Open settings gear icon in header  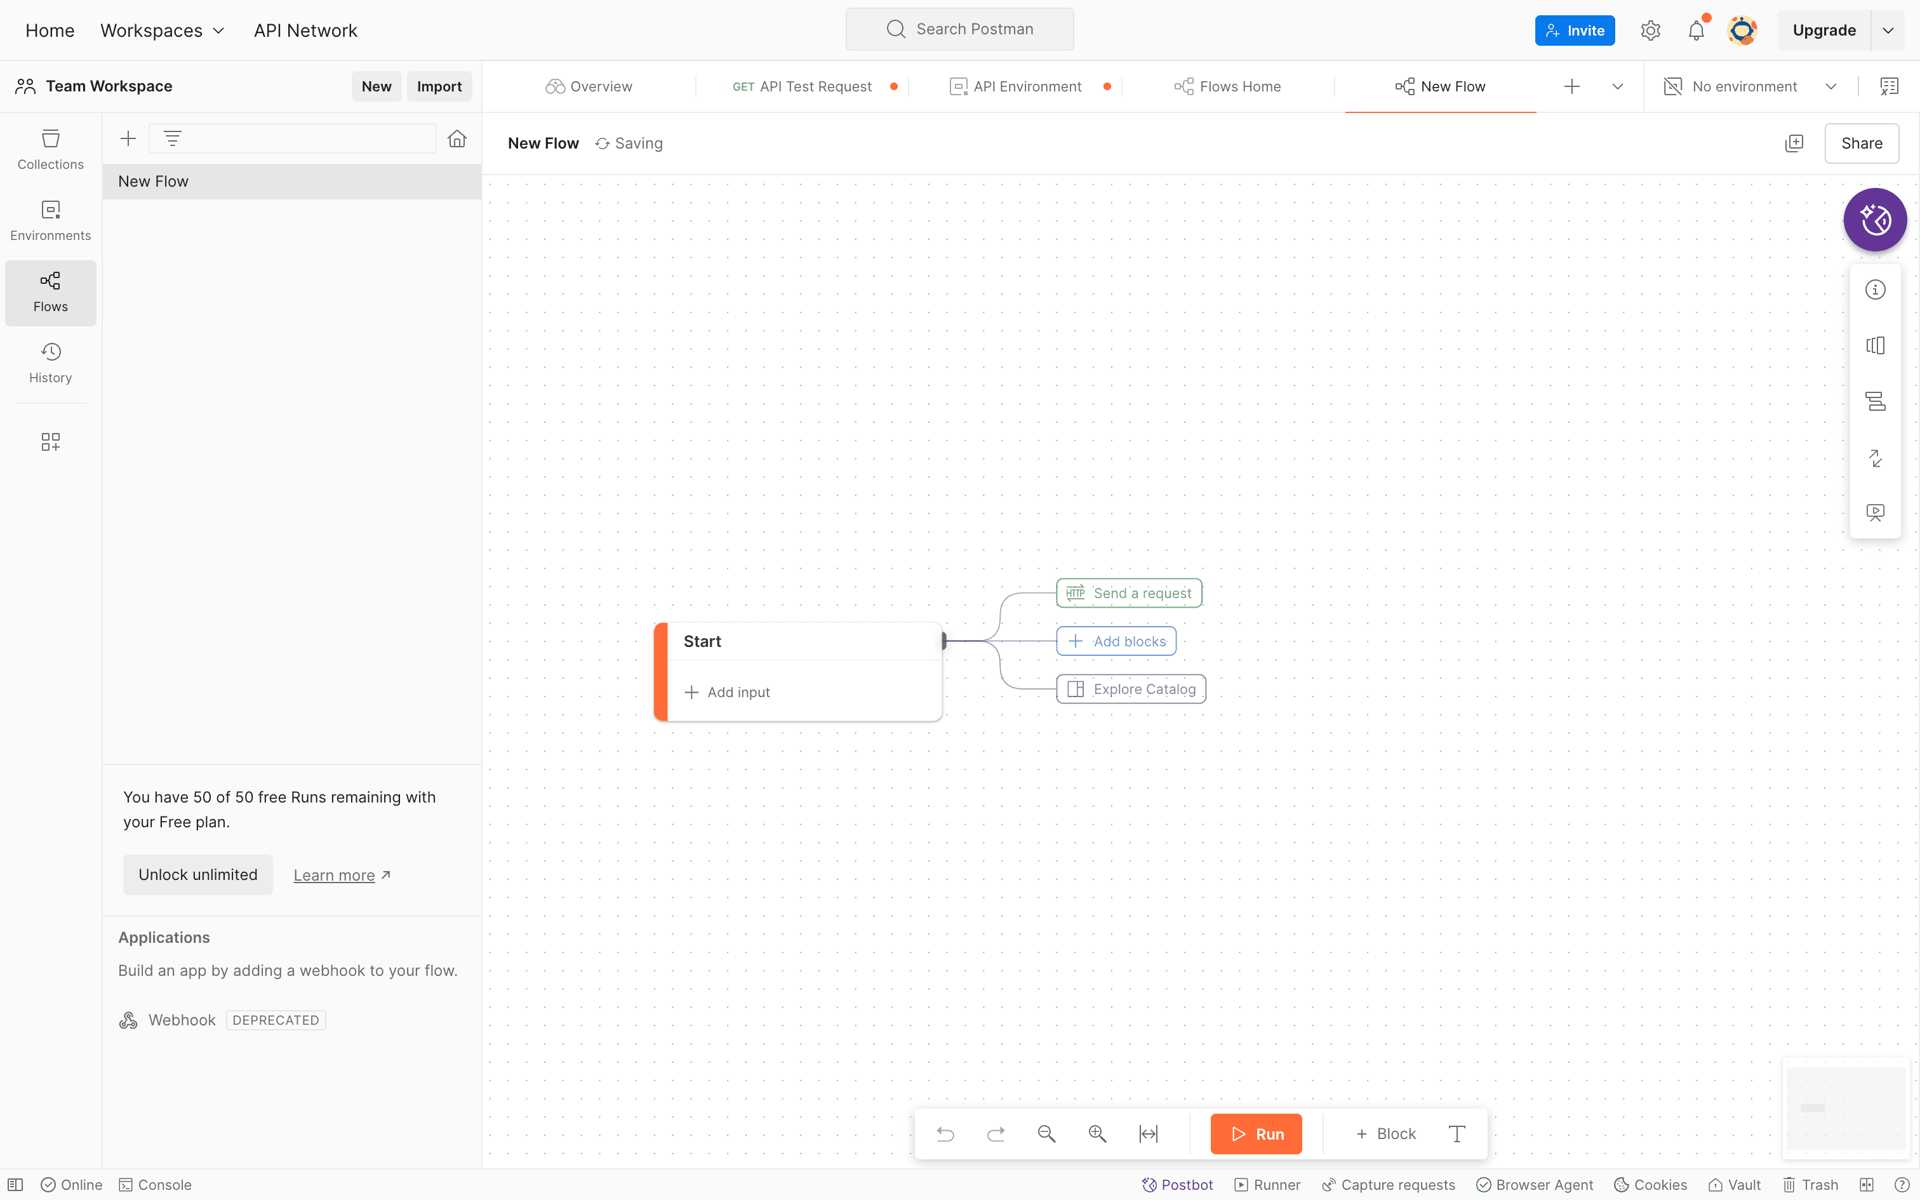coord(1650,31)
